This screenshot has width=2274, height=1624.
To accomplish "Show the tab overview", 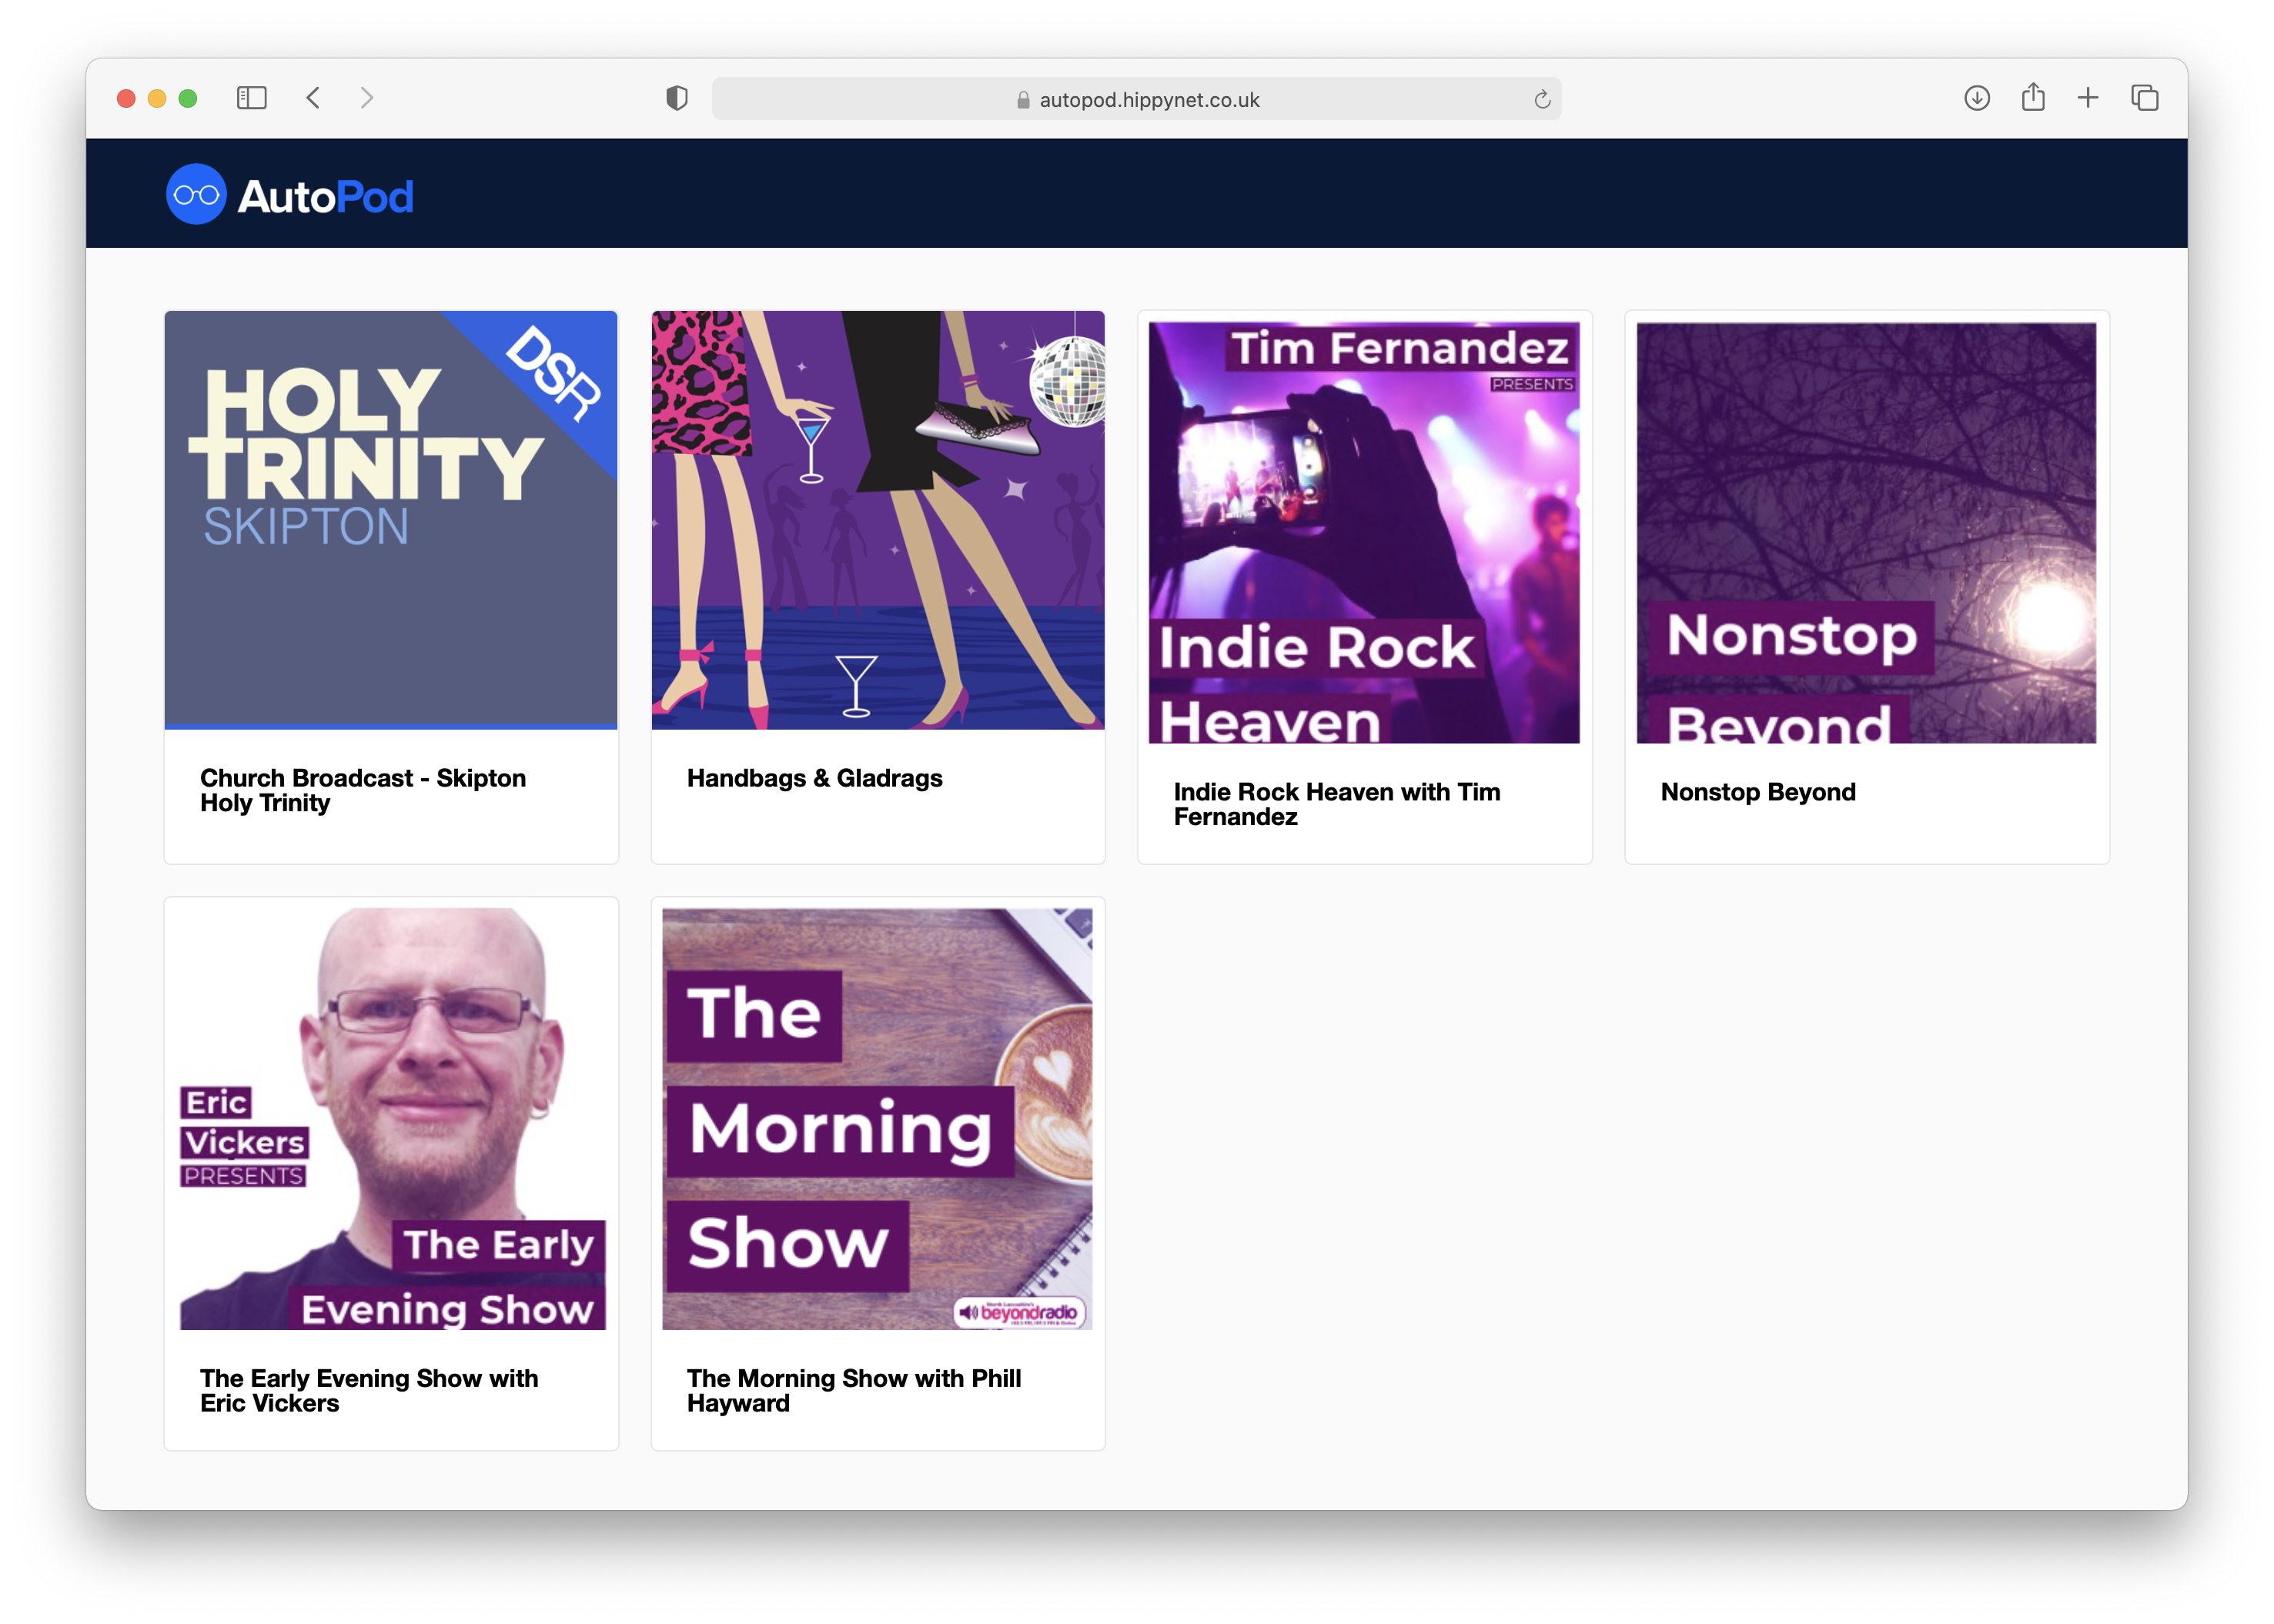I will [x=2144, y=98].
